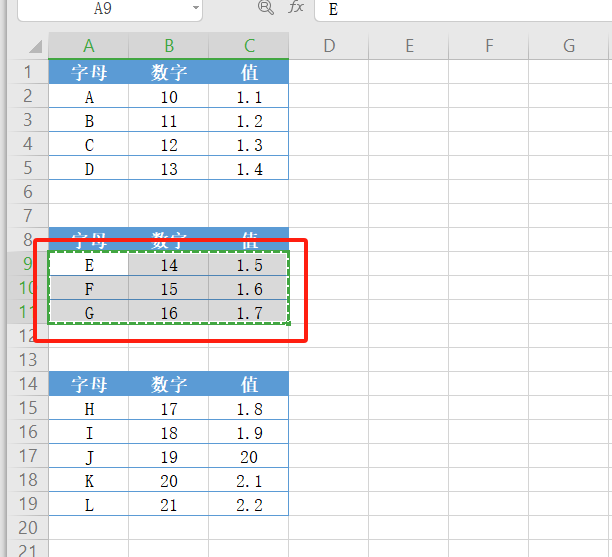Select column A header
Screen dimensions: 612x557
pos(89,45)
